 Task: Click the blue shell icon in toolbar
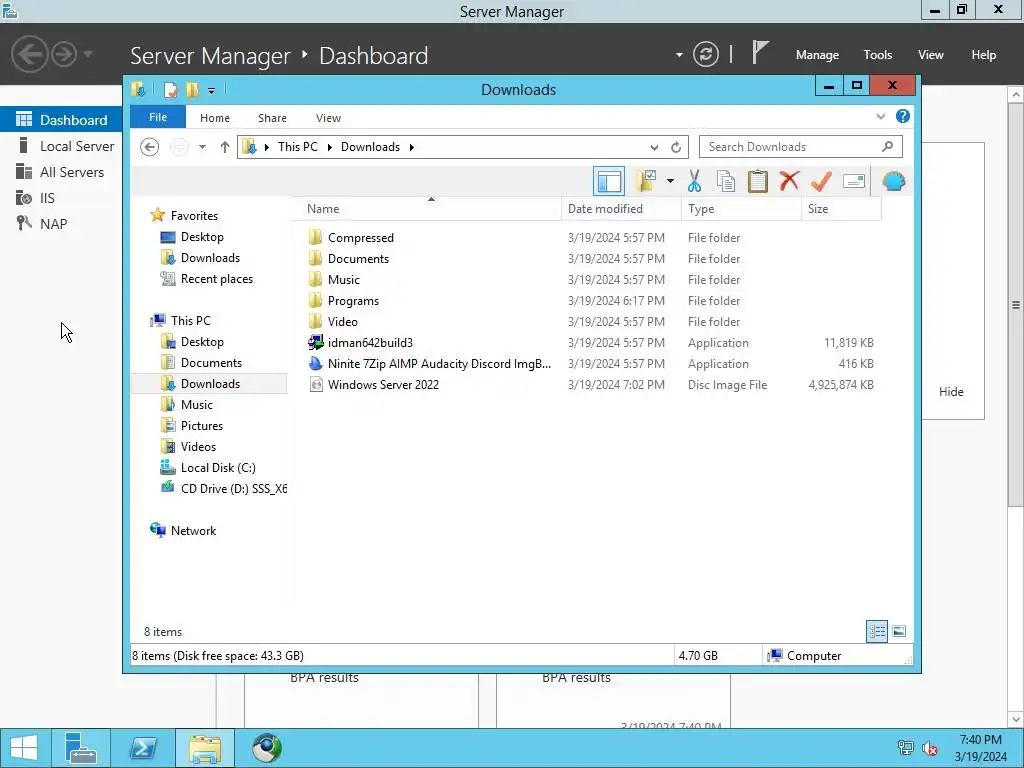click(893, 181)
